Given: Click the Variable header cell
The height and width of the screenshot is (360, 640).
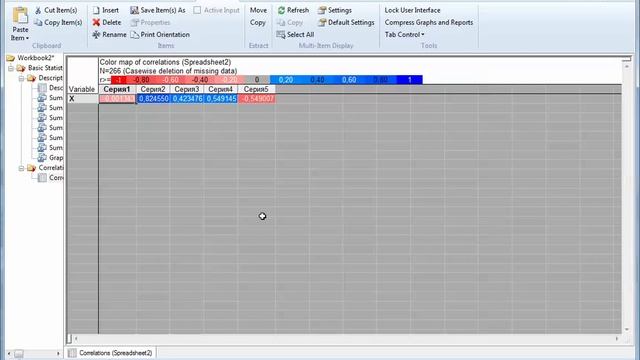Looking at the screenshot, I should coord(82,89).
